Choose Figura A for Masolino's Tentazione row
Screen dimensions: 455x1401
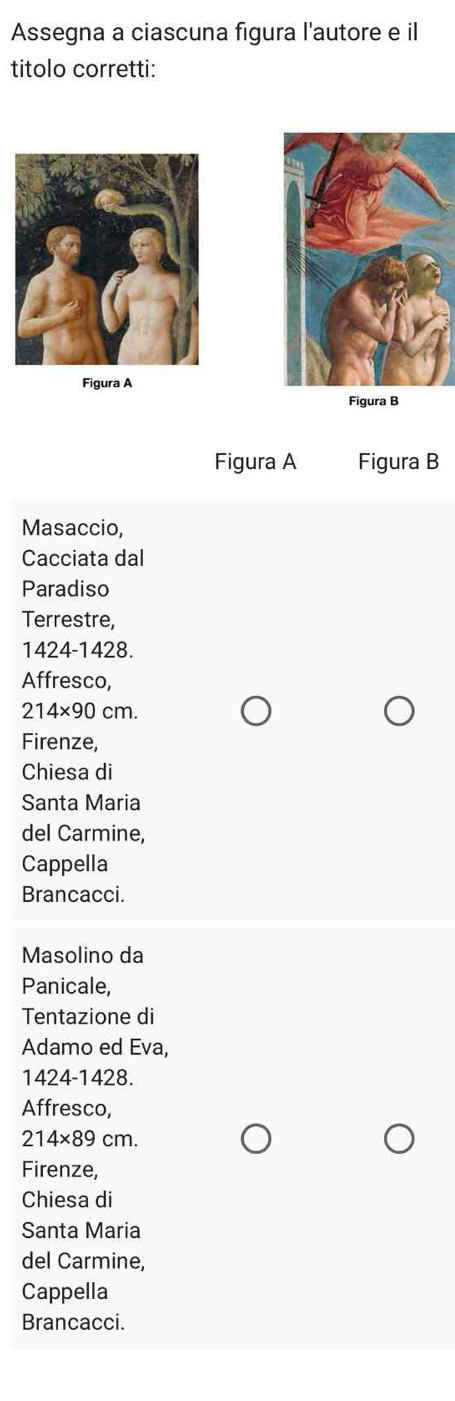255,1138
